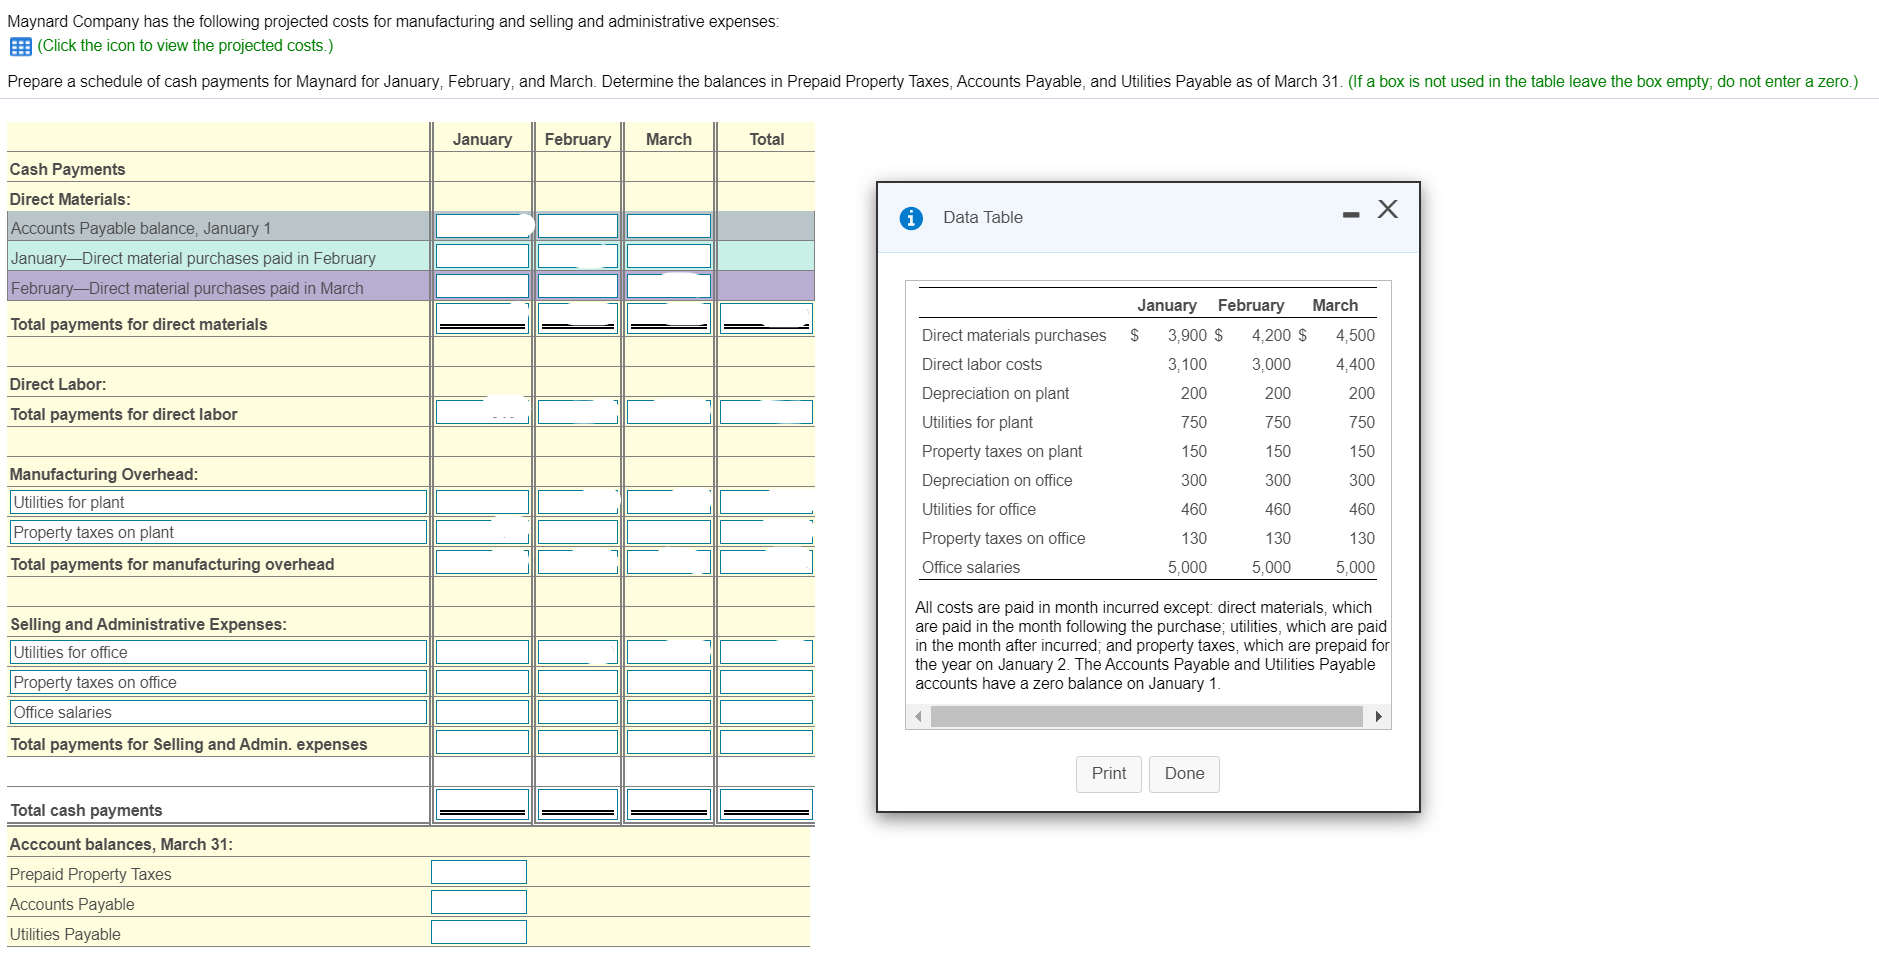Click the March column header in Data Table
The height and width of the screenshot is (979, 1879).
tap(1335, 306)
